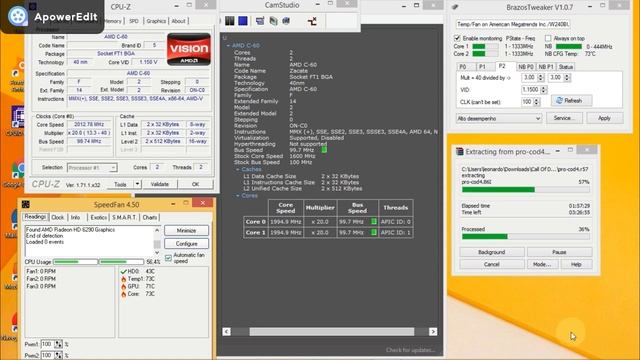Click the Configure button in SpeedFan
This screenshot has width=640, height=360.
pos(187,244)
